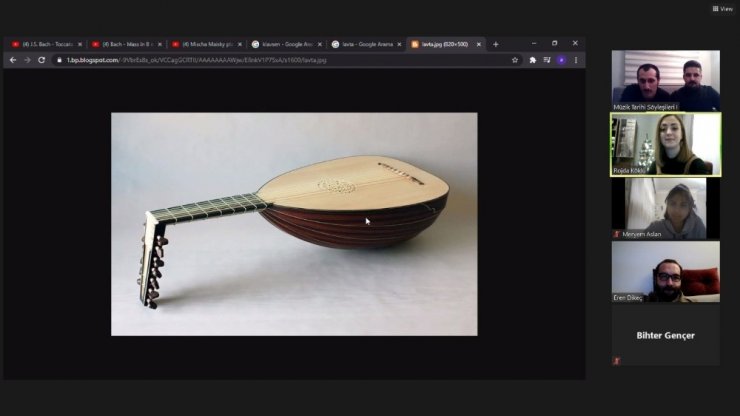Select Eren Dikeç's video tile
The width and height of the screenshot is (740, 416).
click(x=665, y=271)
